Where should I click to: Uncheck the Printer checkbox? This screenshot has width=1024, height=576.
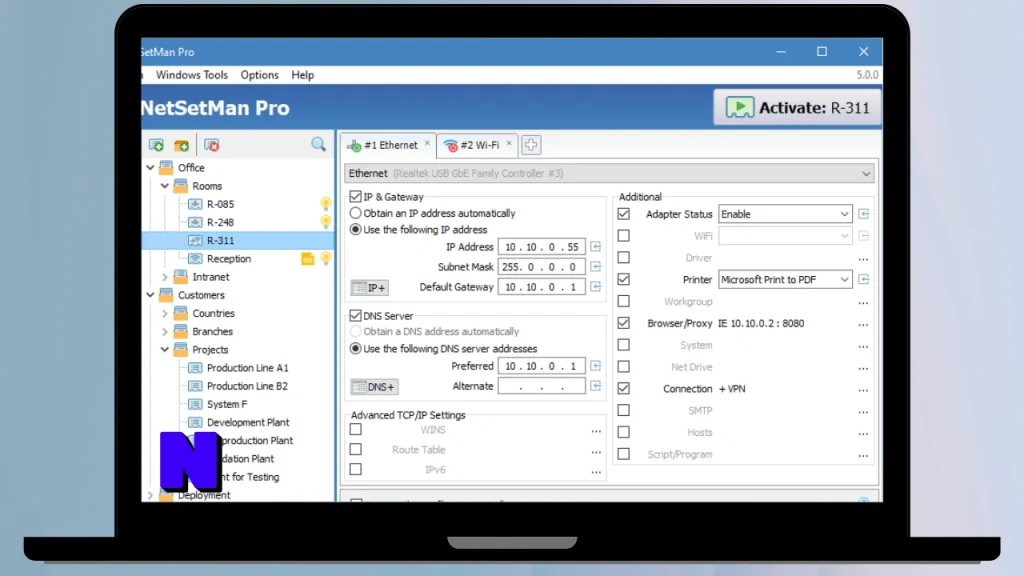coord(624,279)
